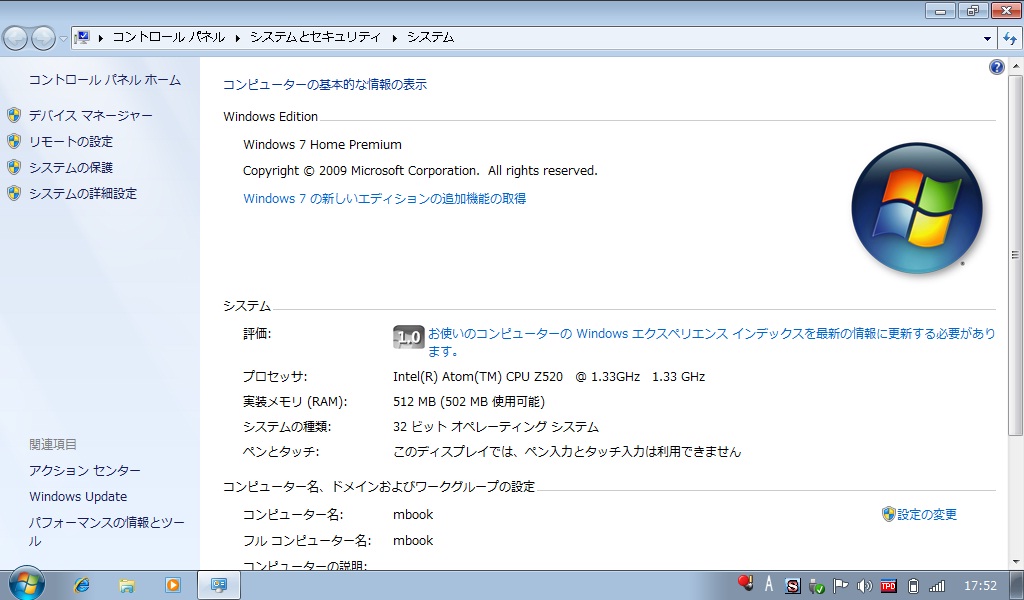
Task: Click the Windows エクスペリエンス インデックス update link
Action: point(711,342)
